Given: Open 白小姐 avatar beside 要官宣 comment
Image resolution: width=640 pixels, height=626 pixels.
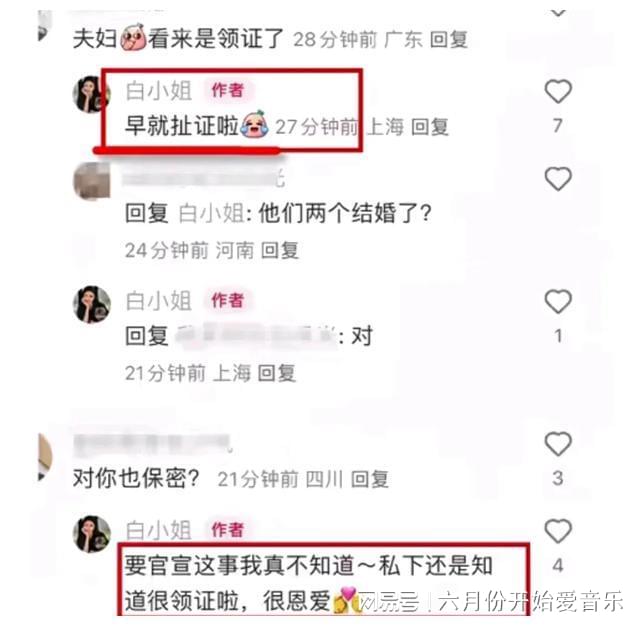Looking at the screenshot, I should [x=92, y=534].
